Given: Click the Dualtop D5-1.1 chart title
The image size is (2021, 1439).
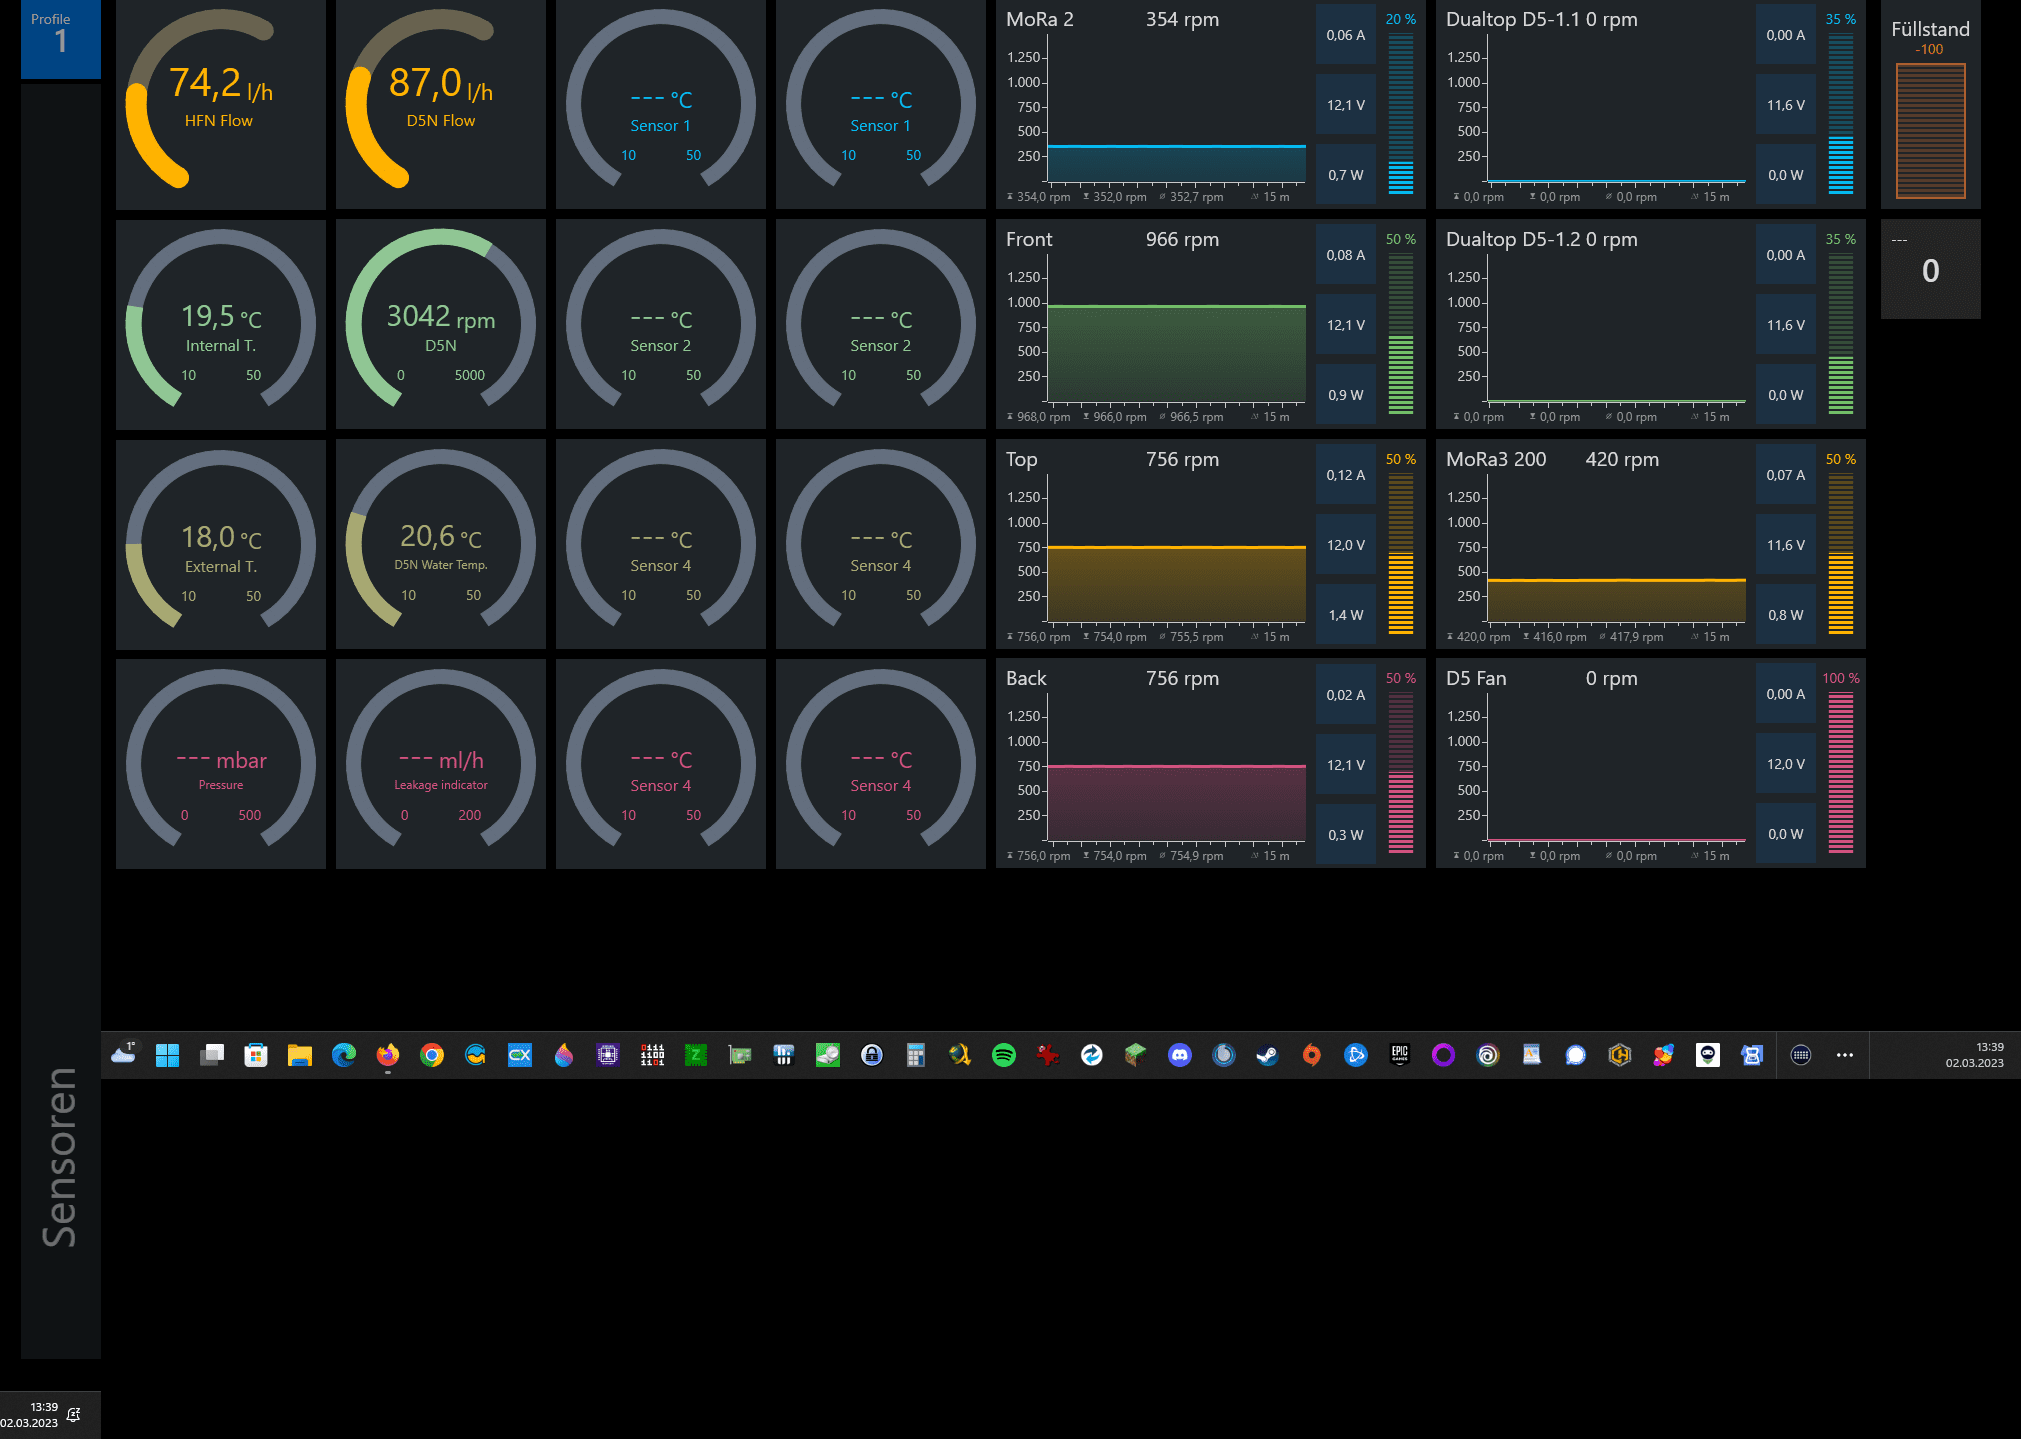Looking at the screenshot, I should tap(1513, 19).
